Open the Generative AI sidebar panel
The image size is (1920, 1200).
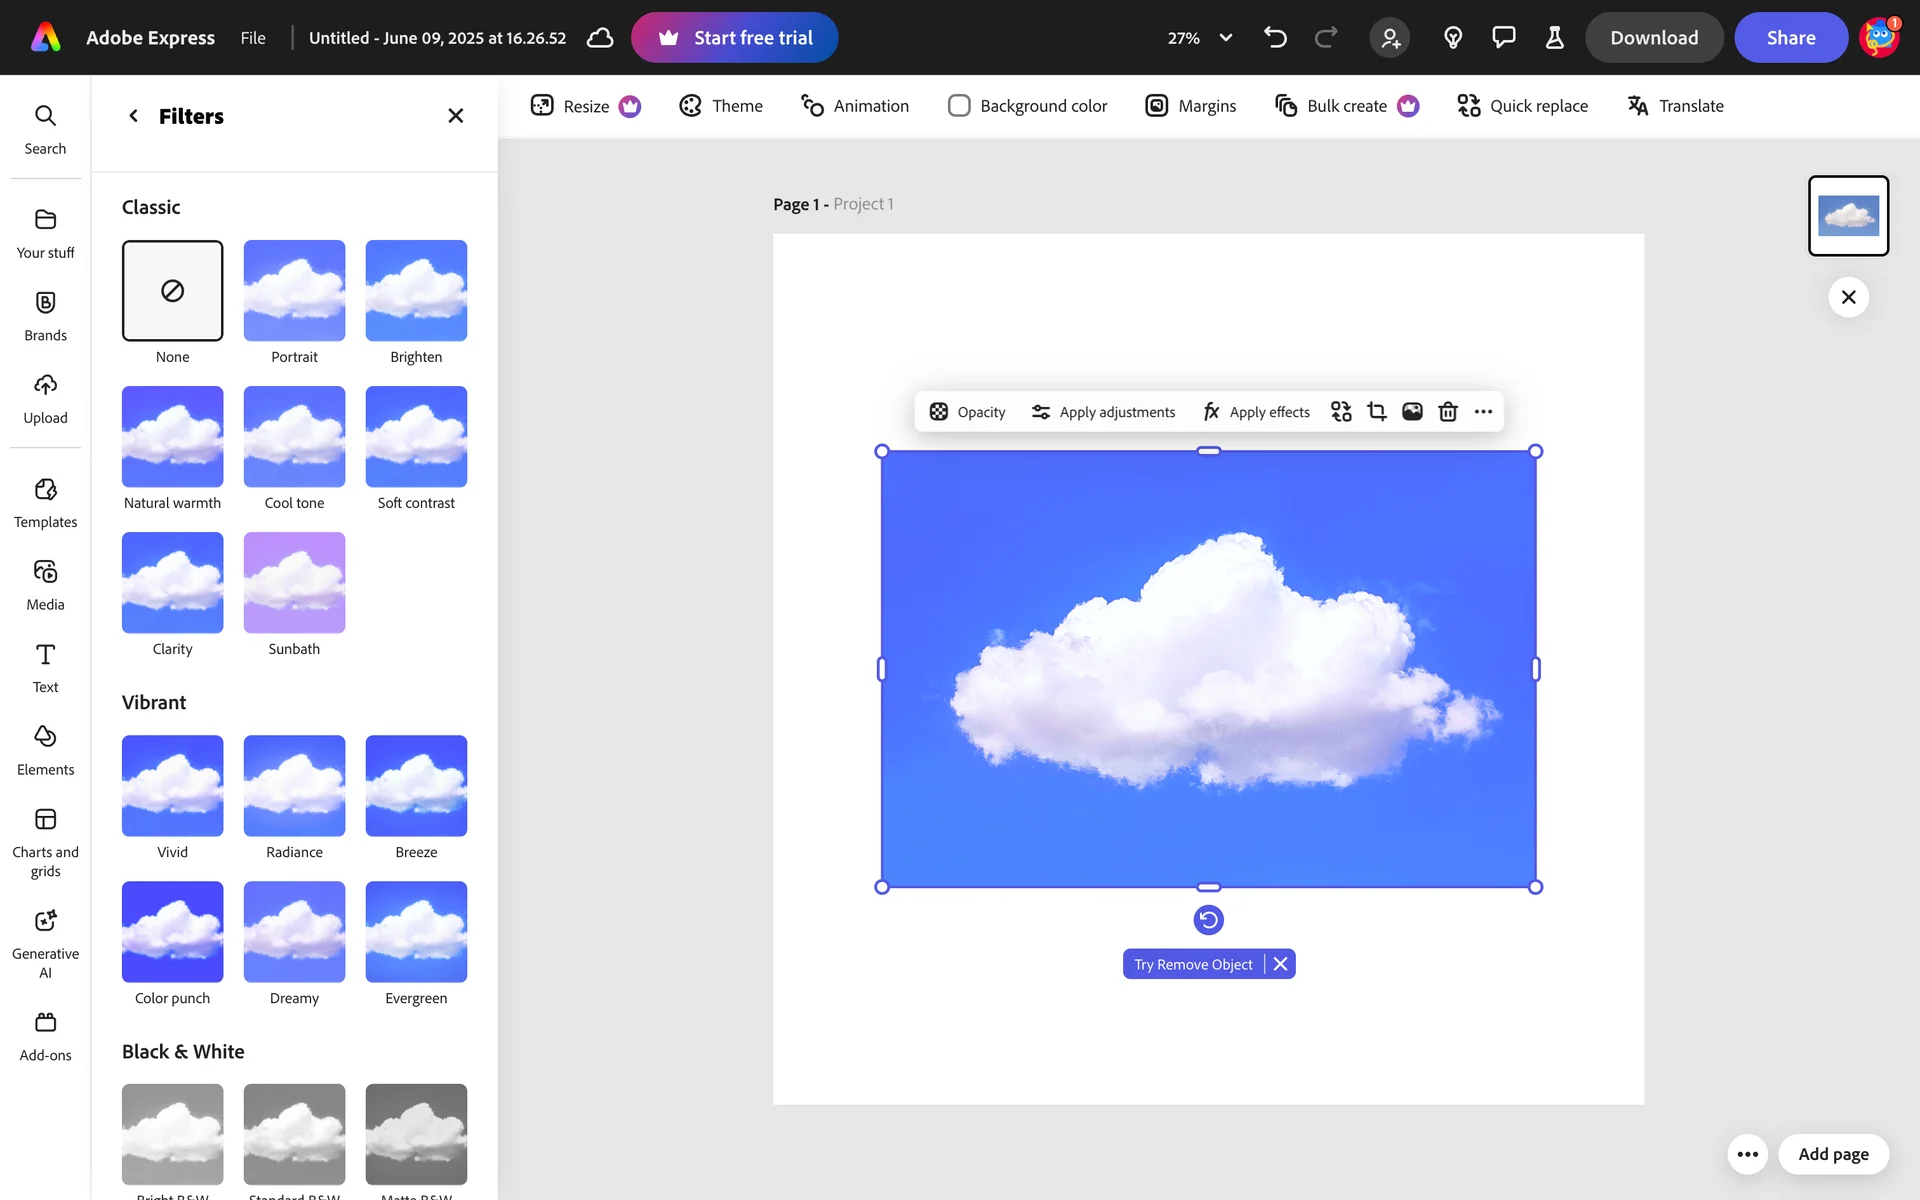(45, 942)
